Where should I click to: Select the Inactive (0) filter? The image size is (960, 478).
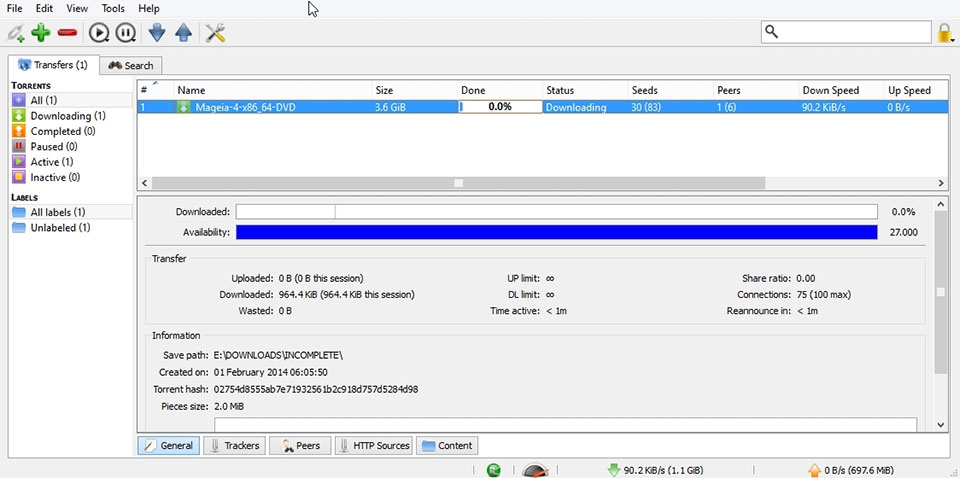click(x=71, y=177)
